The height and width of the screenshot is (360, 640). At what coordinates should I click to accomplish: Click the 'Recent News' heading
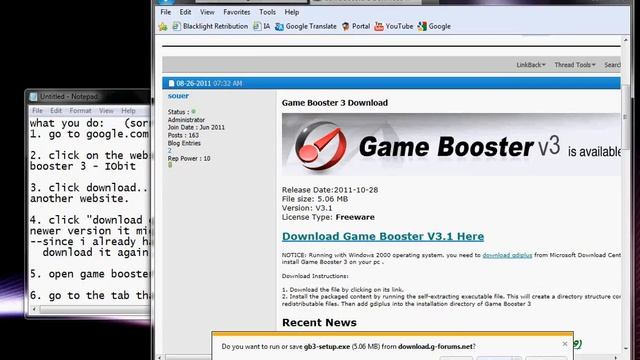click(319, 322)
